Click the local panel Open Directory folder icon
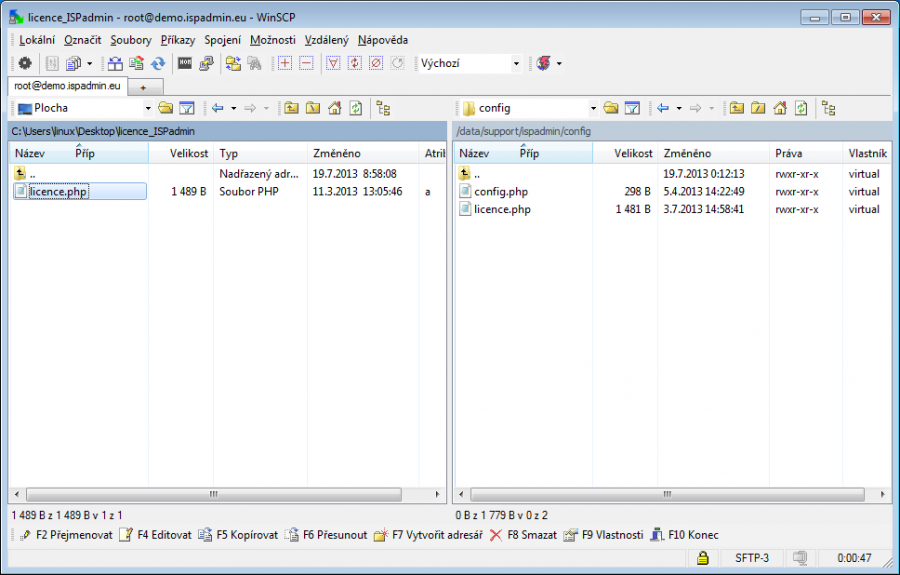This screenshot has height=575, width=900. 165,108
